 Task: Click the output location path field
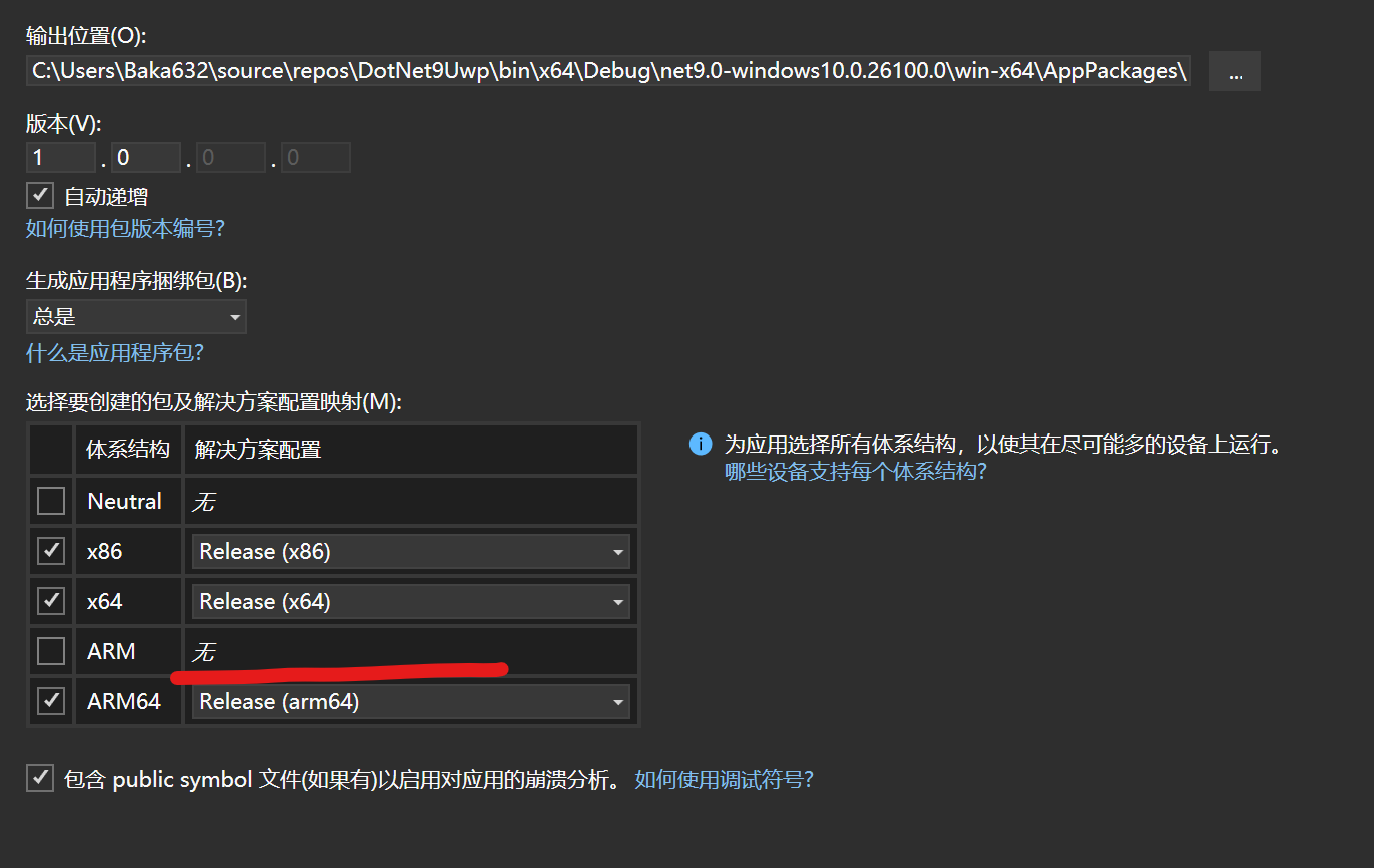pos(608,72)
